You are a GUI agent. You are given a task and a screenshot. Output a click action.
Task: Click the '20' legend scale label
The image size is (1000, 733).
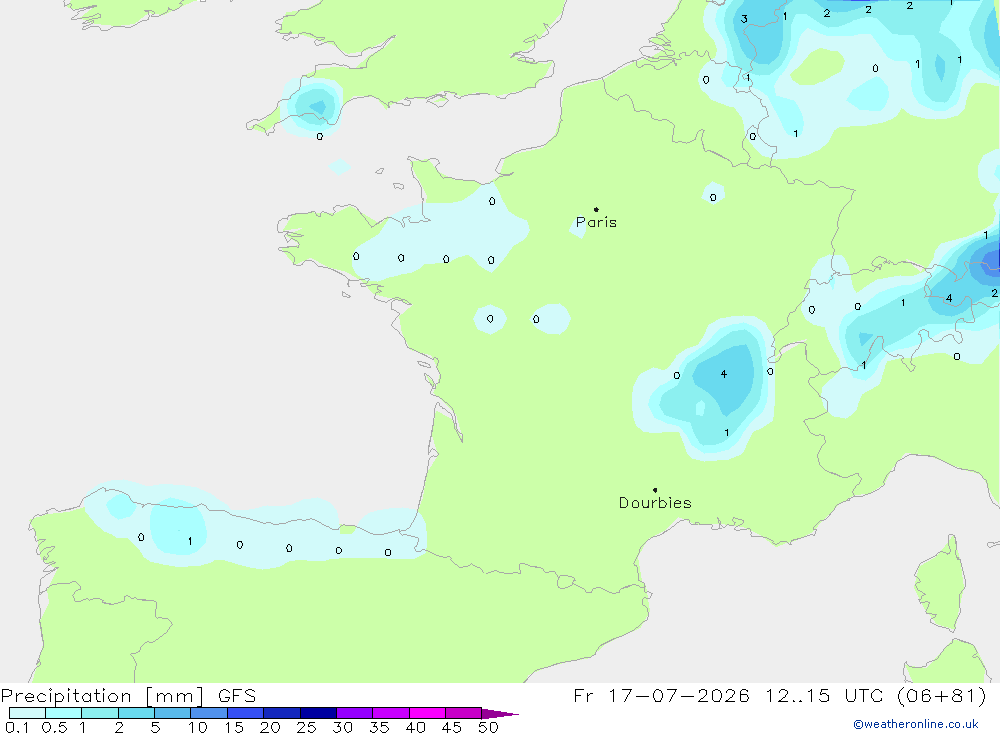[270, 727]
